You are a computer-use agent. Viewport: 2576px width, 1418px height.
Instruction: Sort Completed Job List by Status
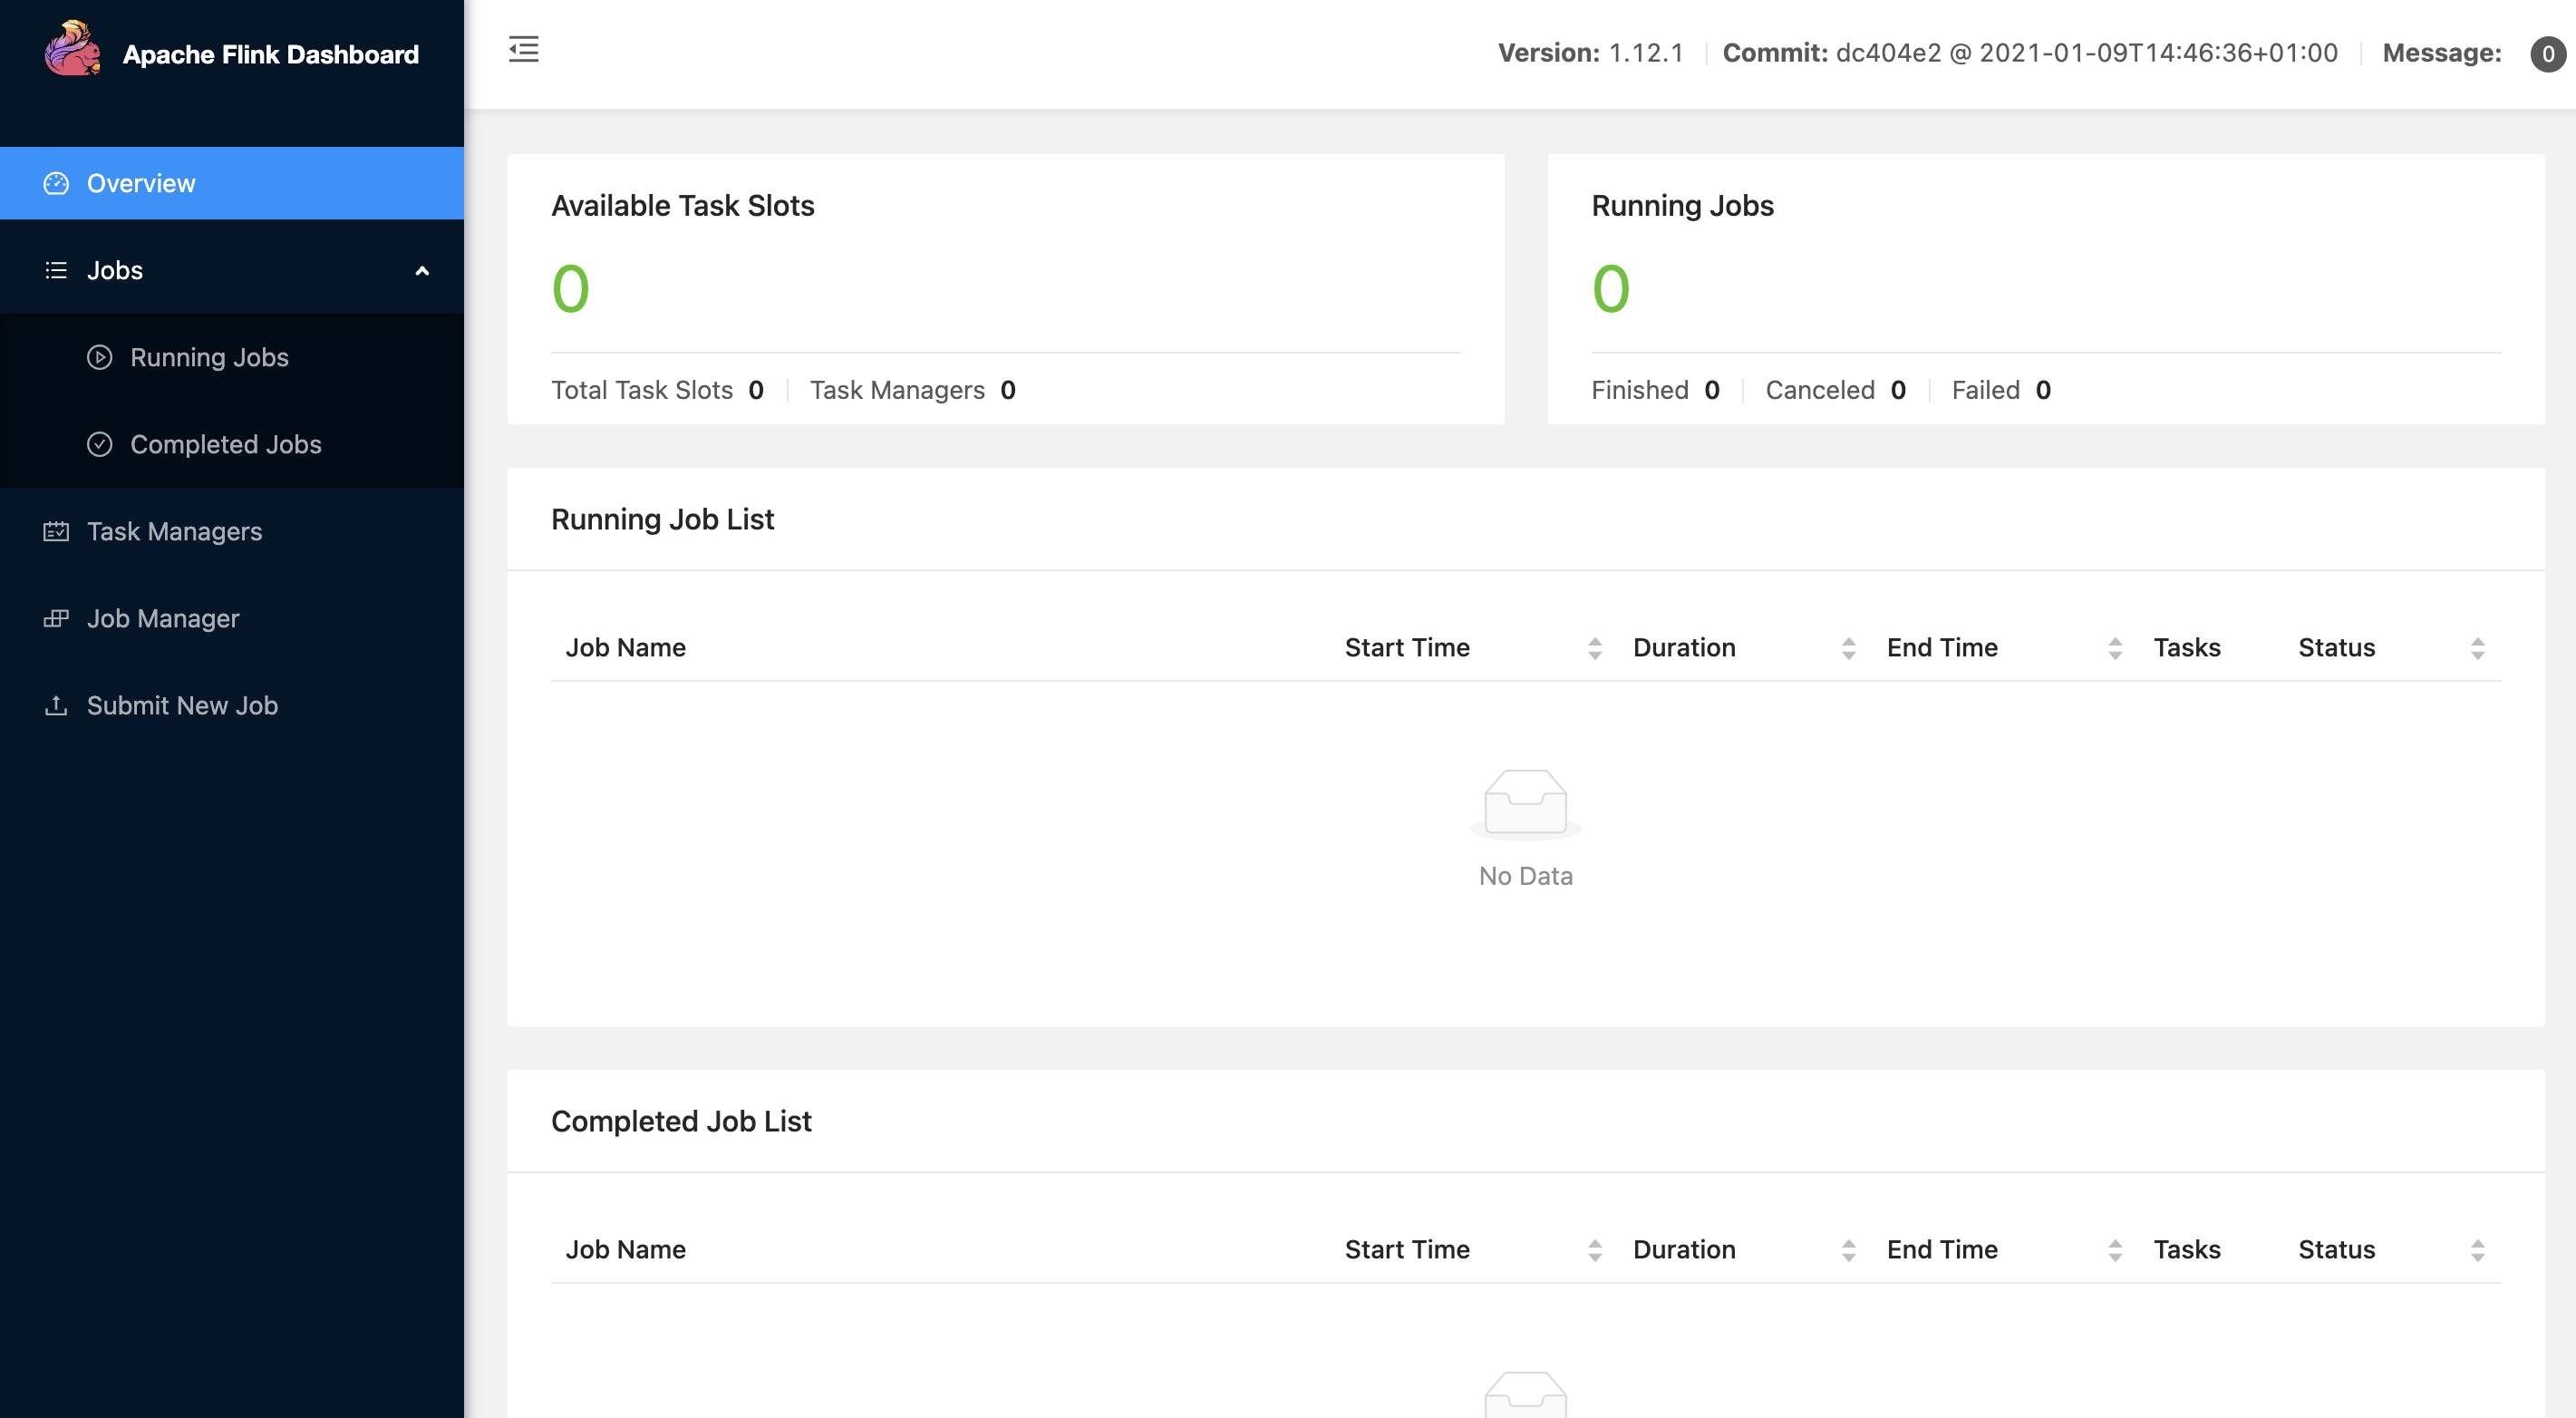pos(2477,1250)
